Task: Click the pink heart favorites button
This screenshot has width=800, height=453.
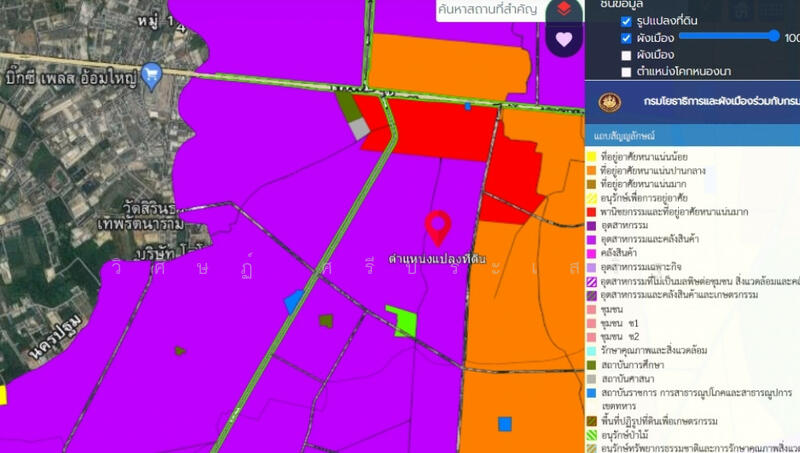Action: pyautogui.click(x=565, y=40)
